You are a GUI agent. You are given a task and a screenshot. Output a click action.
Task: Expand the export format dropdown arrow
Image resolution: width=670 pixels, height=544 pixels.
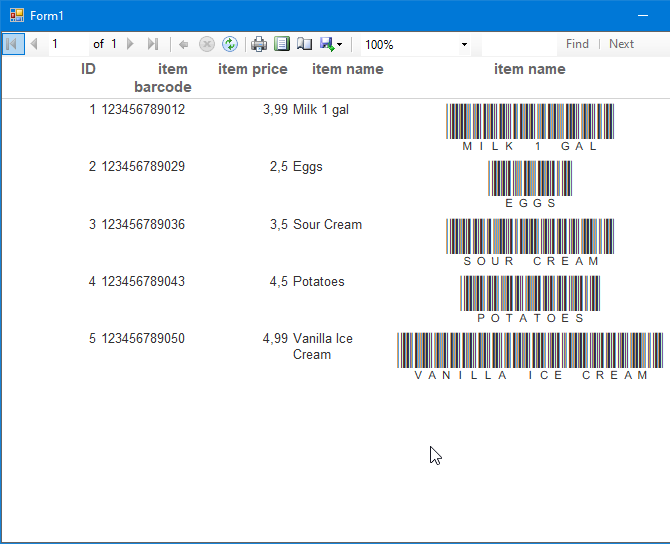point(340,44)
